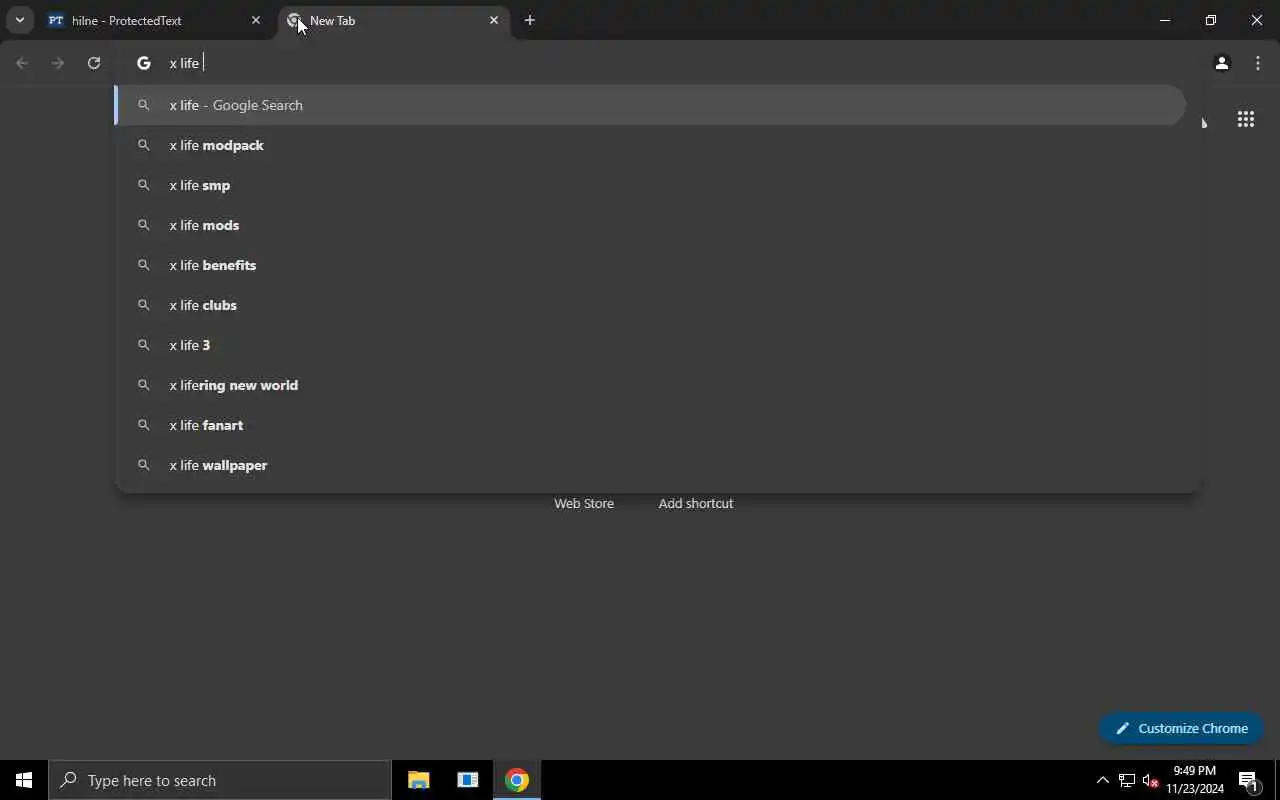
Task: Open the Microsoft Store taskbar icon
Action: (x=468, y=780)
